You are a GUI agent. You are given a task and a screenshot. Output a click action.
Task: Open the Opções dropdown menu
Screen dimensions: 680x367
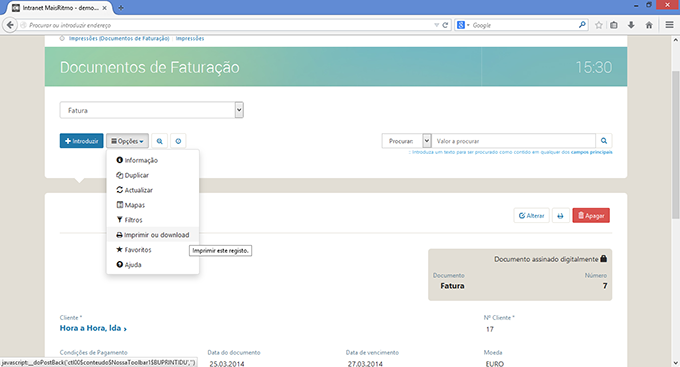click(x=127, y=141)
